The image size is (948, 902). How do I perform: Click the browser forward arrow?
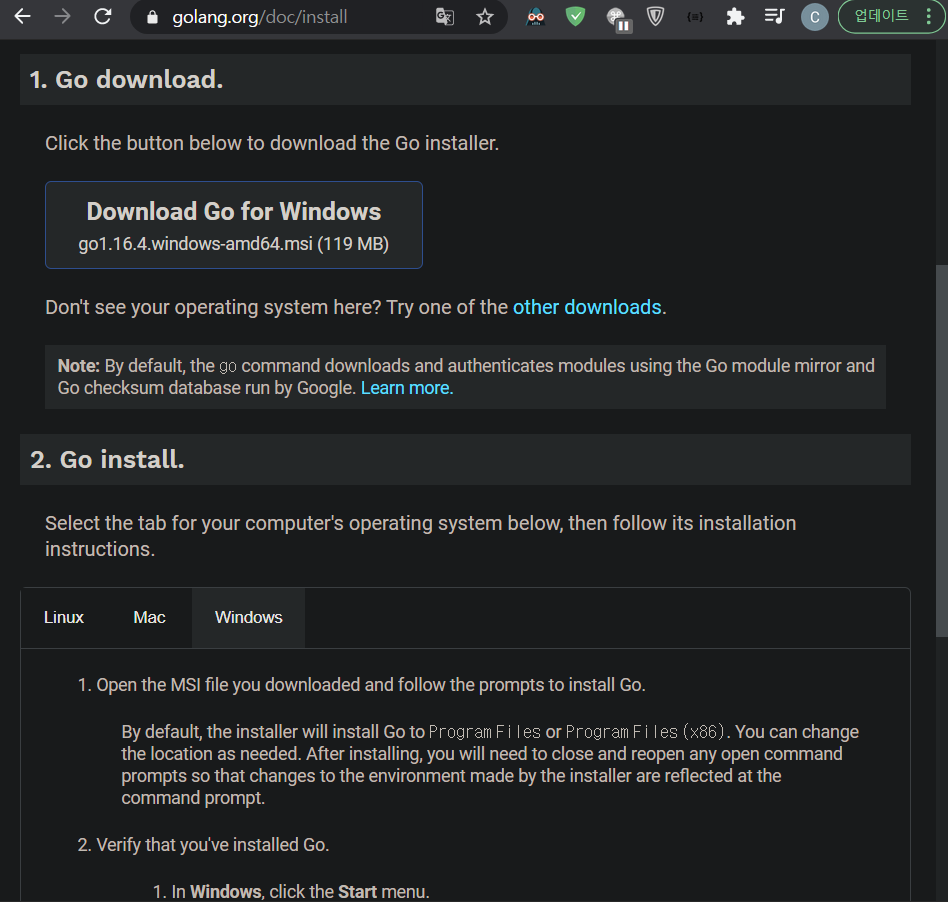point(62,16)
